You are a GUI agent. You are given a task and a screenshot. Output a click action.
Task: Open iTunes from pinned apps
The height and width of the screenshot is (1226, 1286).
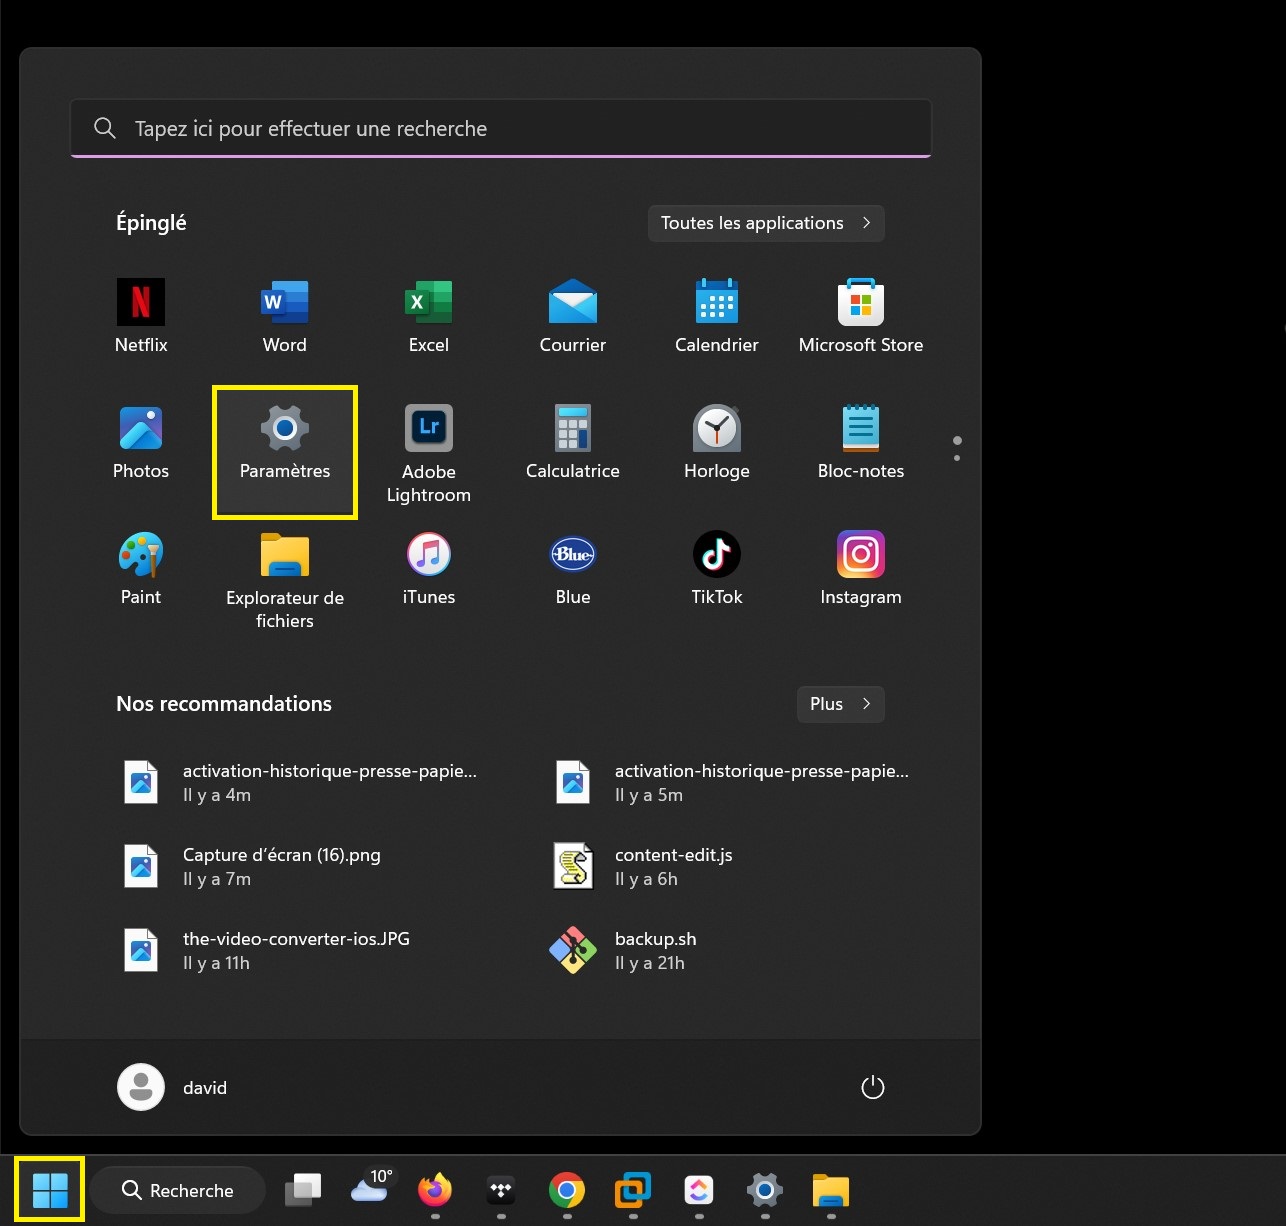point(428,568)
